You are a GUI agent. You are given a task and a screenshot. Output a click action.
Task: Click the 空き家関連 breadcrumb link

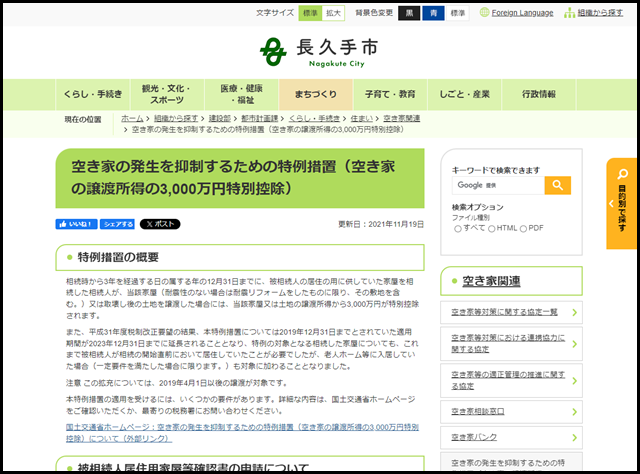point(402,118)
